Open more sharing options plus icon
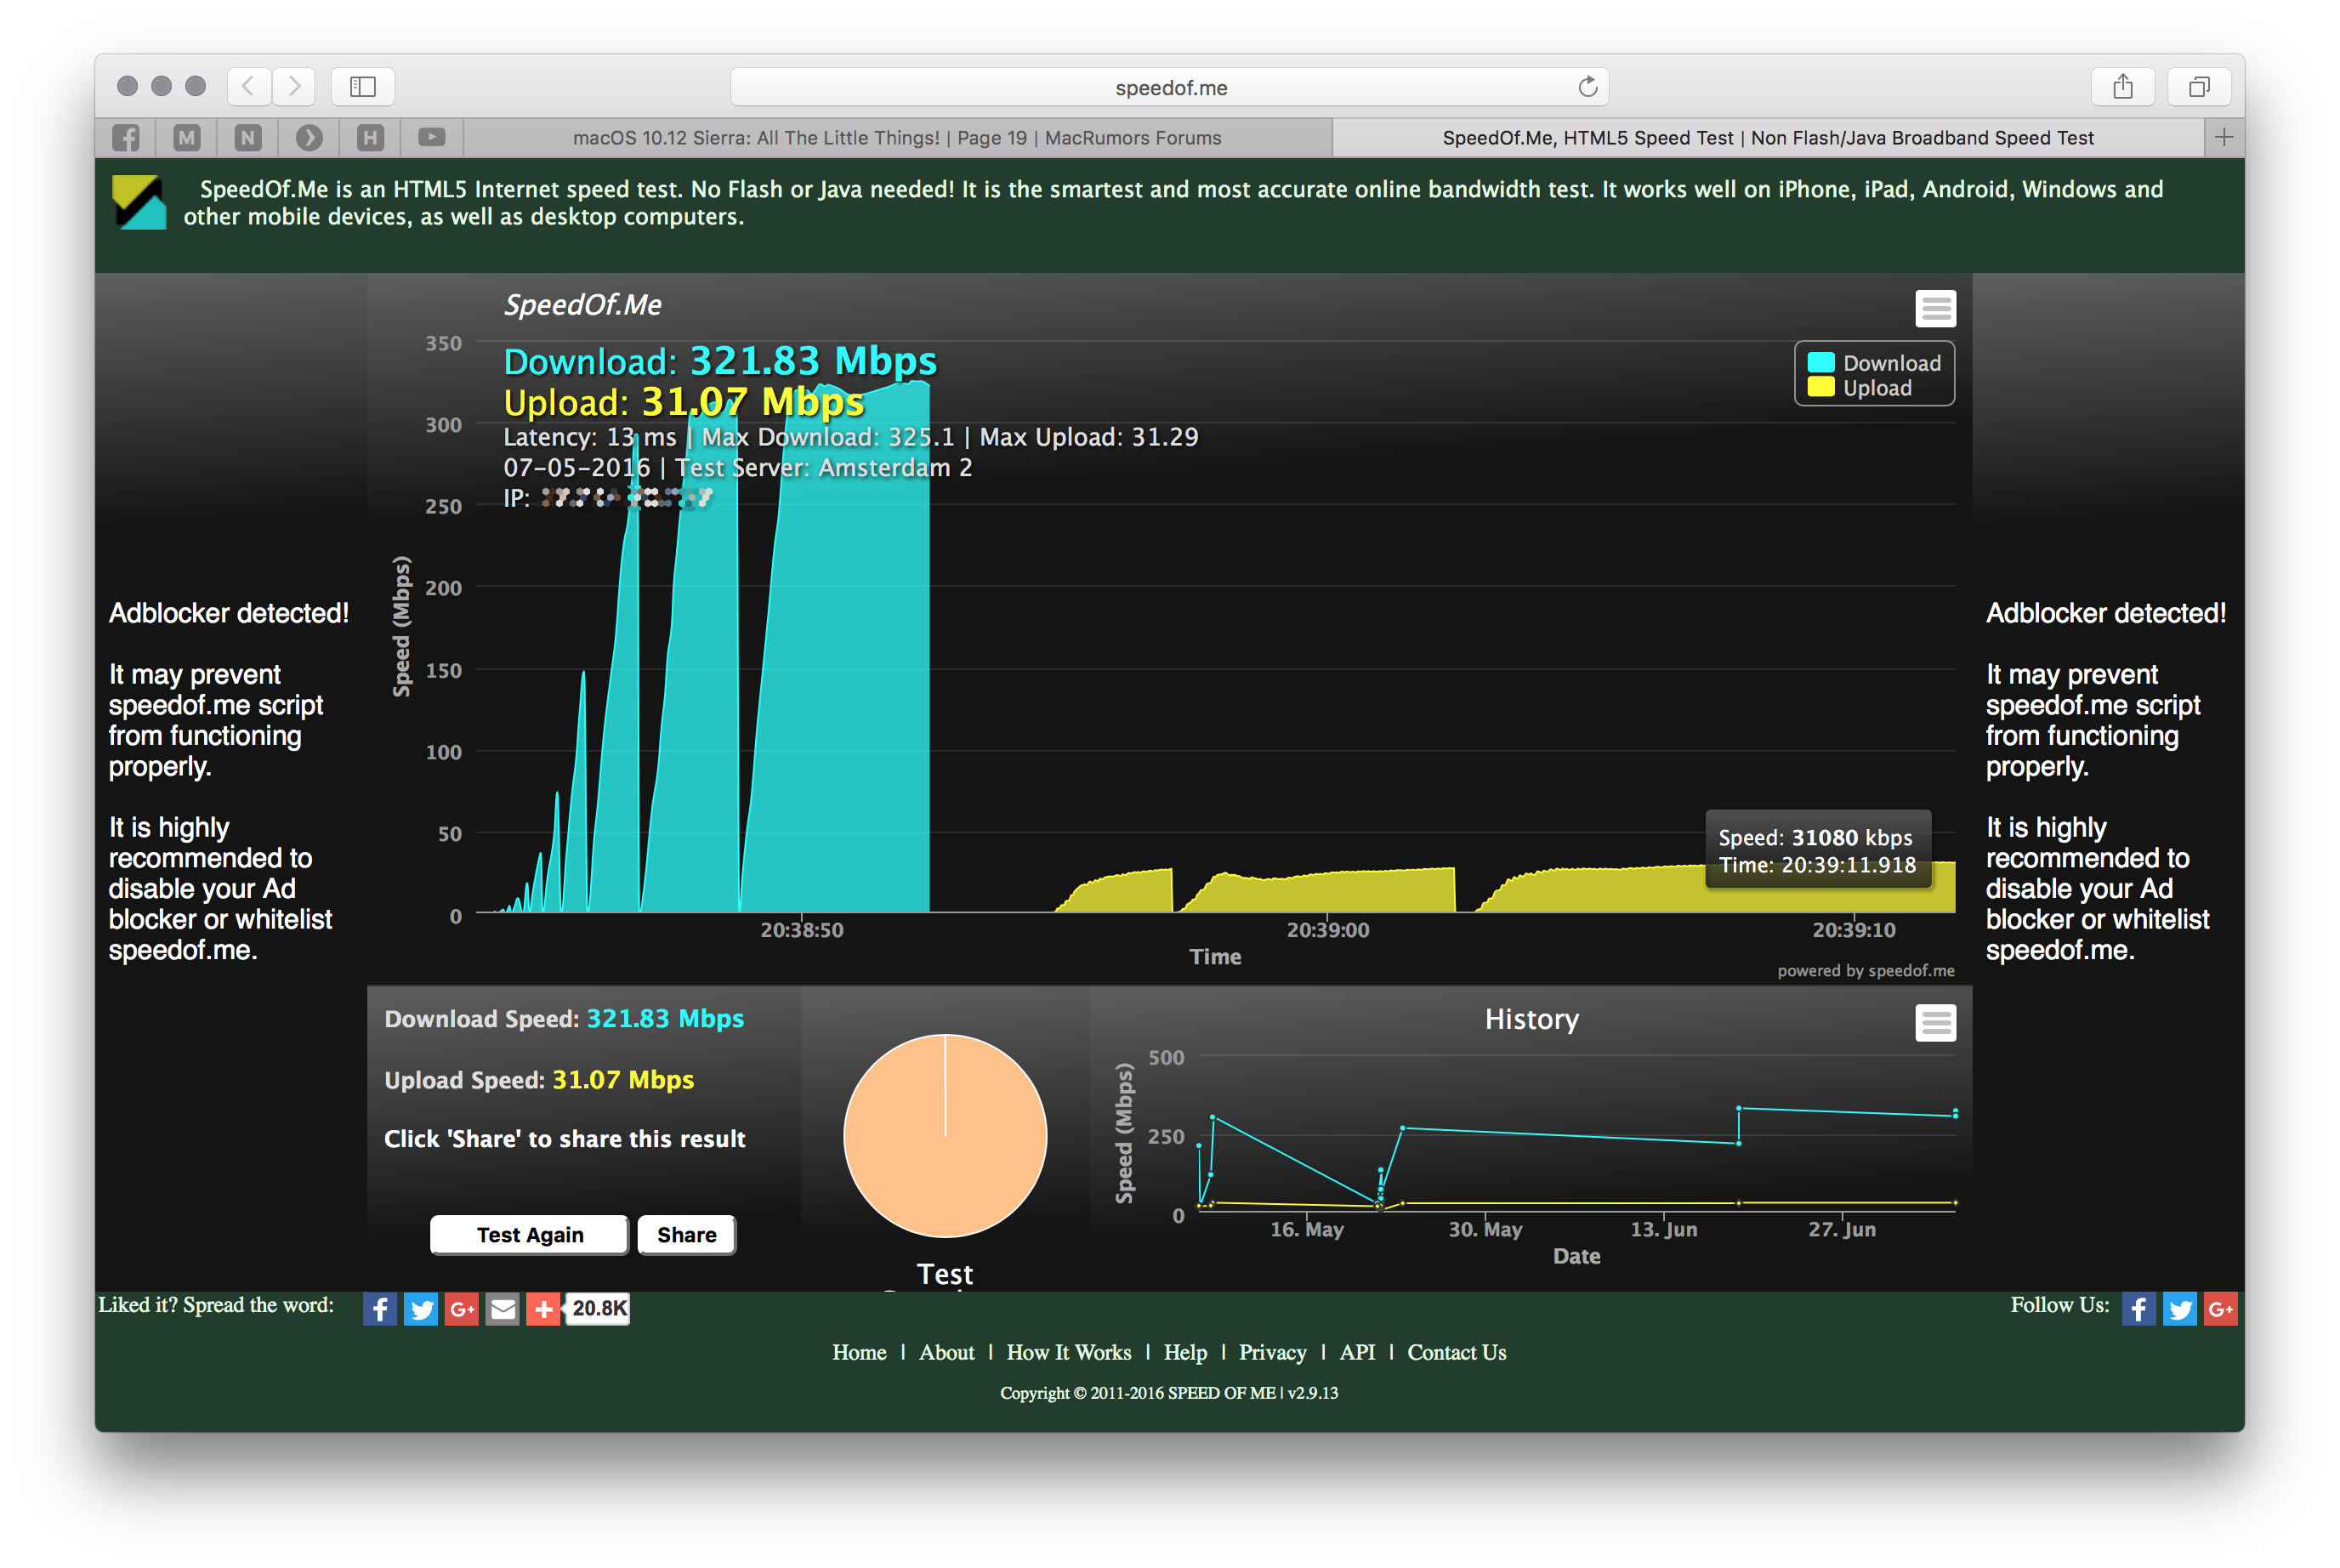The height and width of the screenshot is (1568, 2340). coord(543,1308)
